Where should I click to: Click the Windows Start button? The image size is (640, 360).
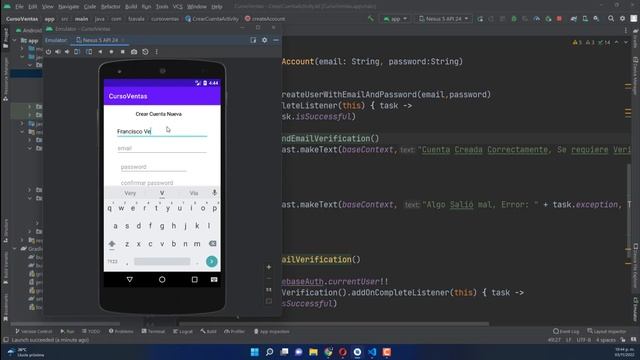pos(254,352)
